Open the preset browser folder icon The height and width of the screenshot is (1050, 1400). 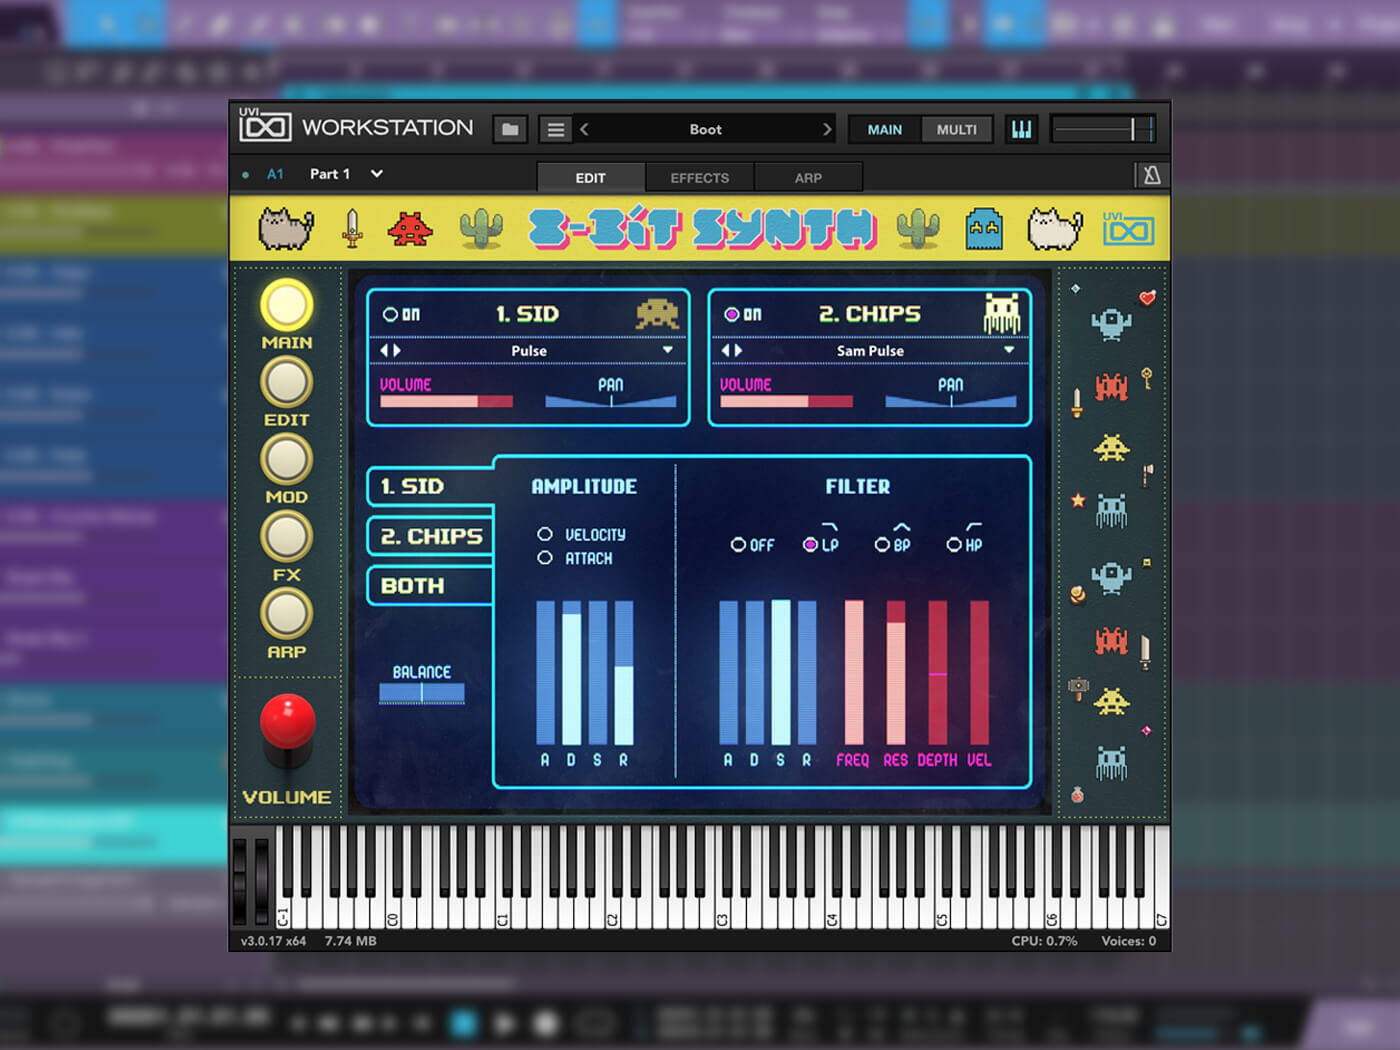point(510,129)
